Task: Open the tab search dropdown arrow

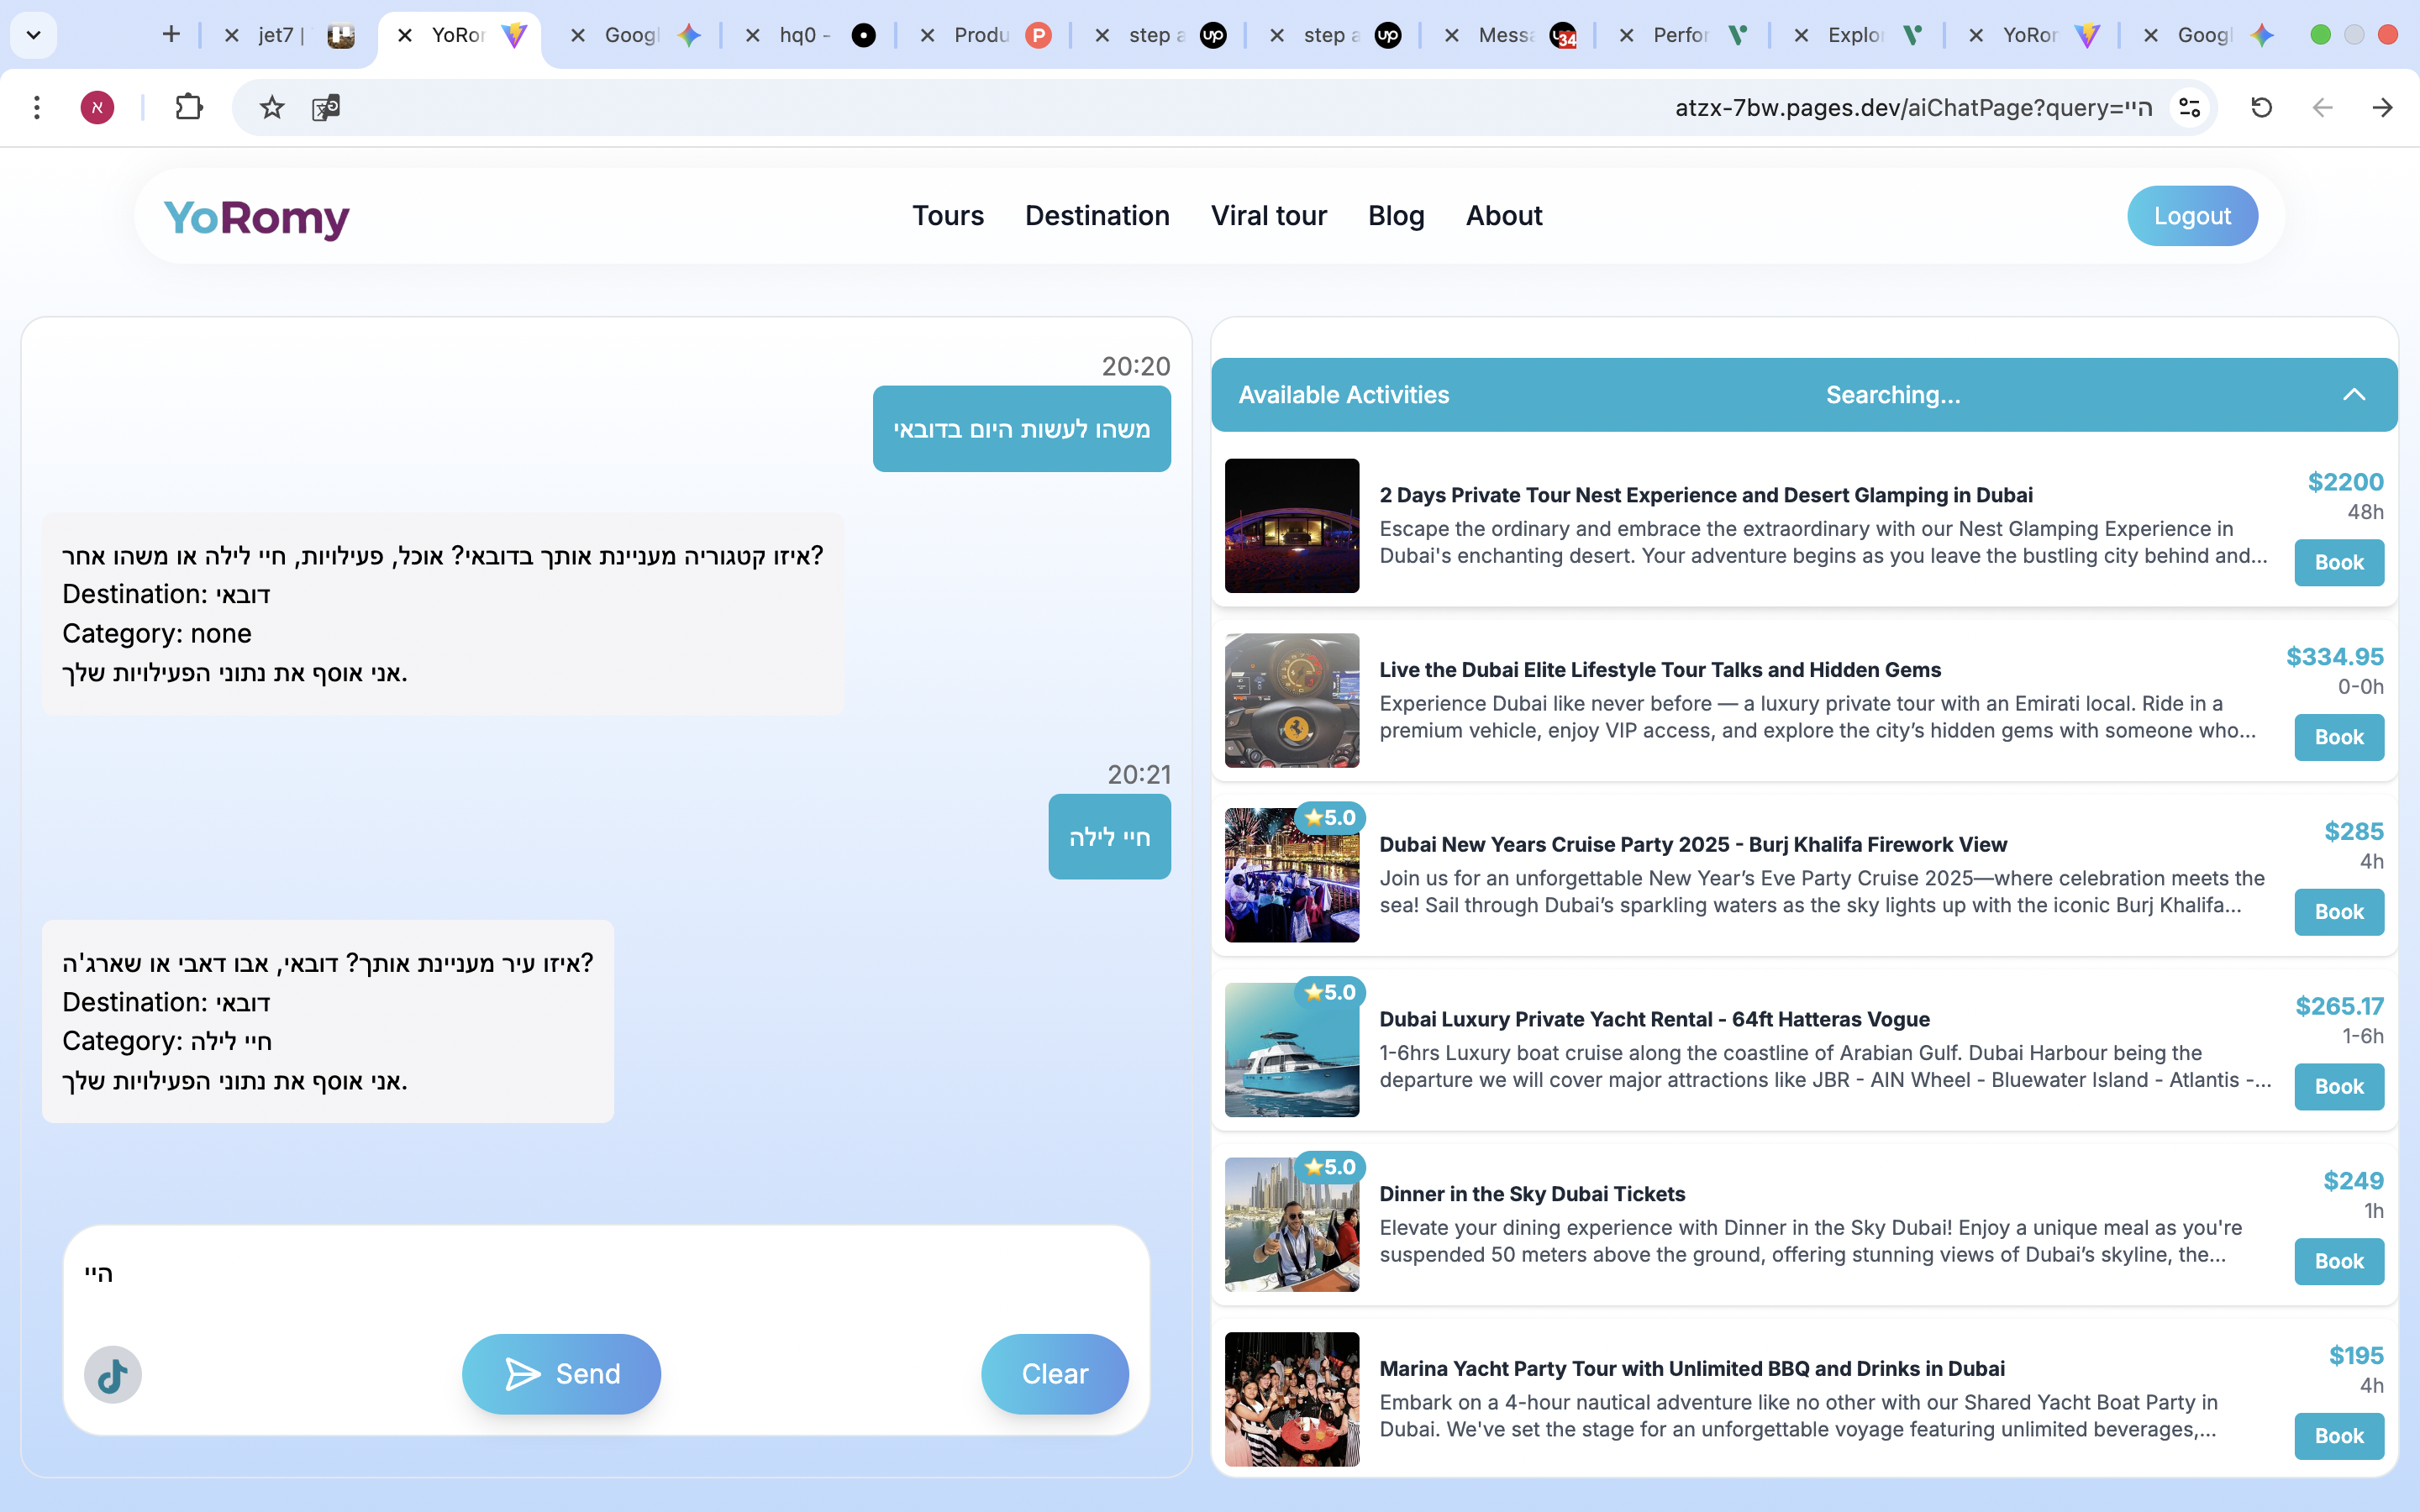Action: pos(33,35)
